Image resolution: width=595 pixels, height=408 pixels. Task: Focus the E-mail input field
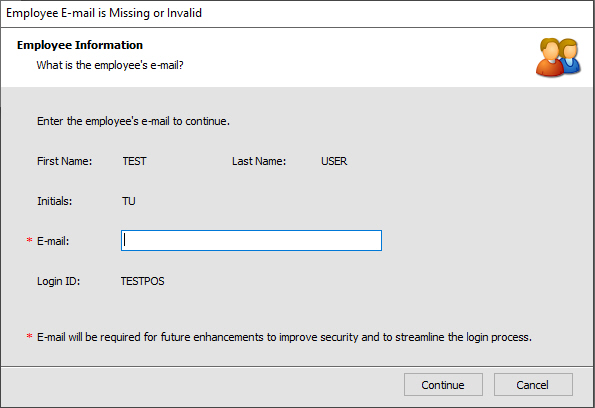[251, 240]
